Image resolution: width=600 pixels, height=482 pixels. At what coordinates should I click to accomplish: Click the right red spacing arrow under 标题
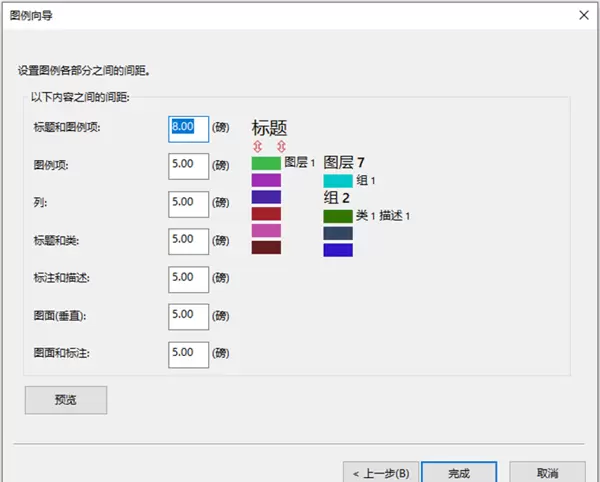coord(281,146)
